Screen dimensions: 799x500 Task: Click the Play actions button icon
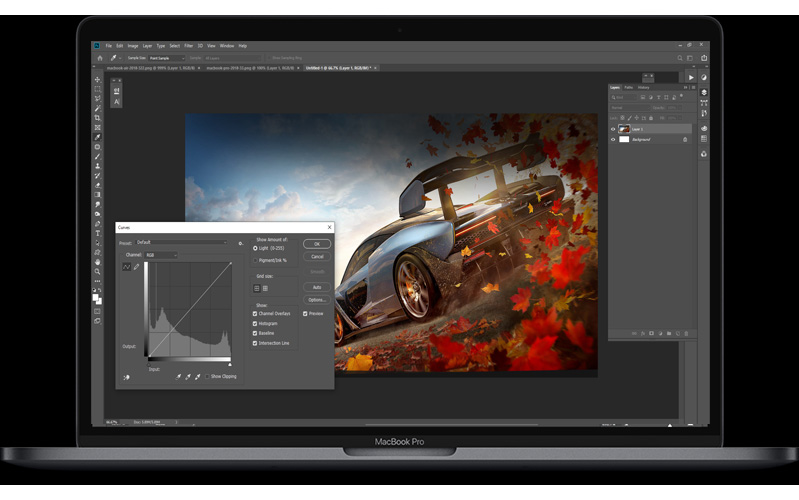[691, 77]
